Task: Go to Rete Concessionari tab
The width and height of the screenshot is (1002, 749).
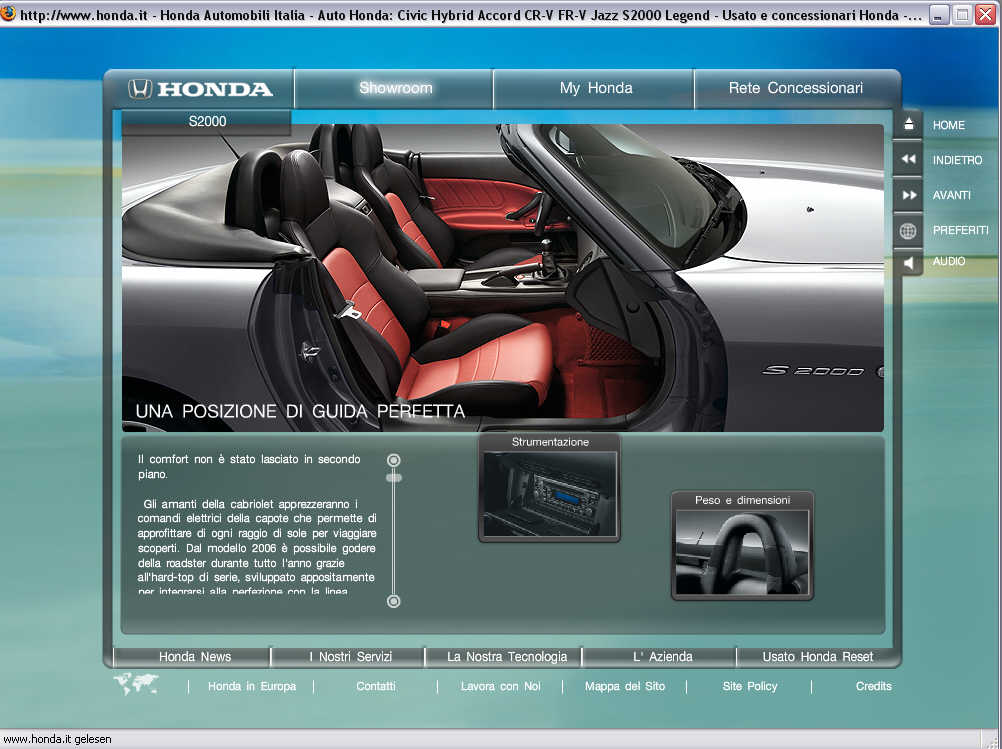Action: [x=795, y=88]
